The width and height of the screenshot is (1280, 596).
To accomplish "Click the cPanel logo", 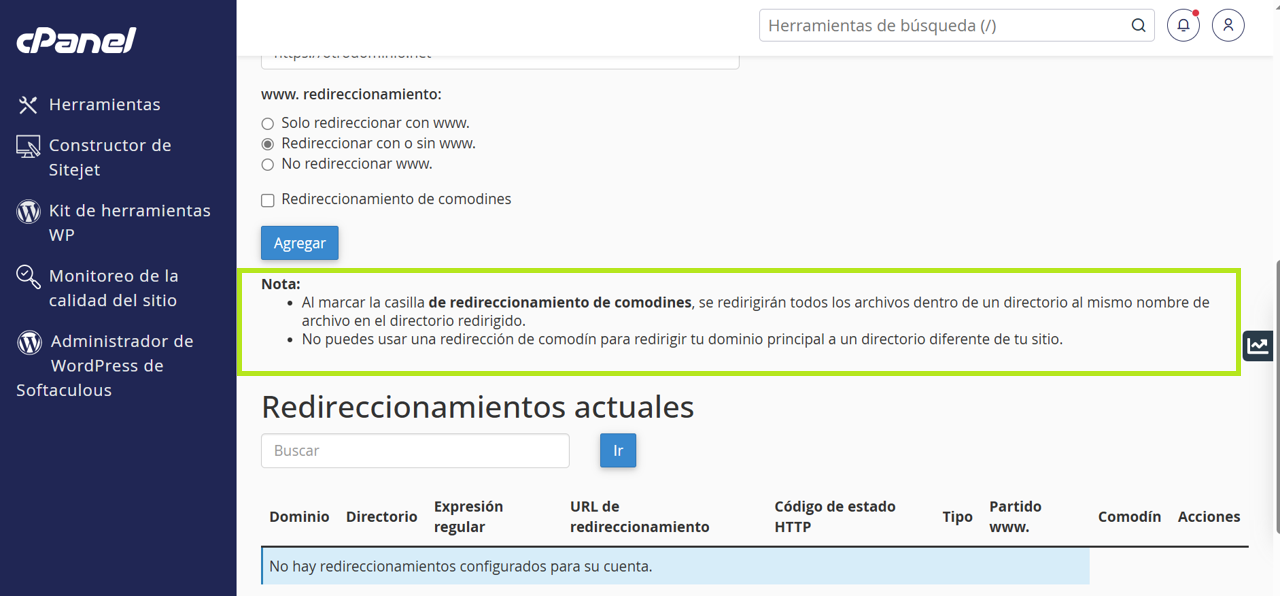I will pyautogui.click(x=76, y=40).
